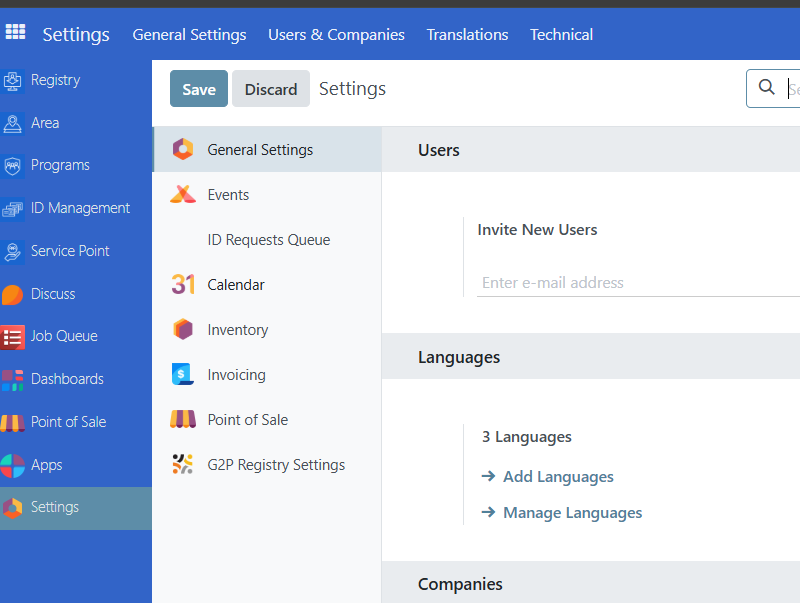Select G2P Registry Settings icon
This screenshot has height=603, width=800.
click(183, 464)
